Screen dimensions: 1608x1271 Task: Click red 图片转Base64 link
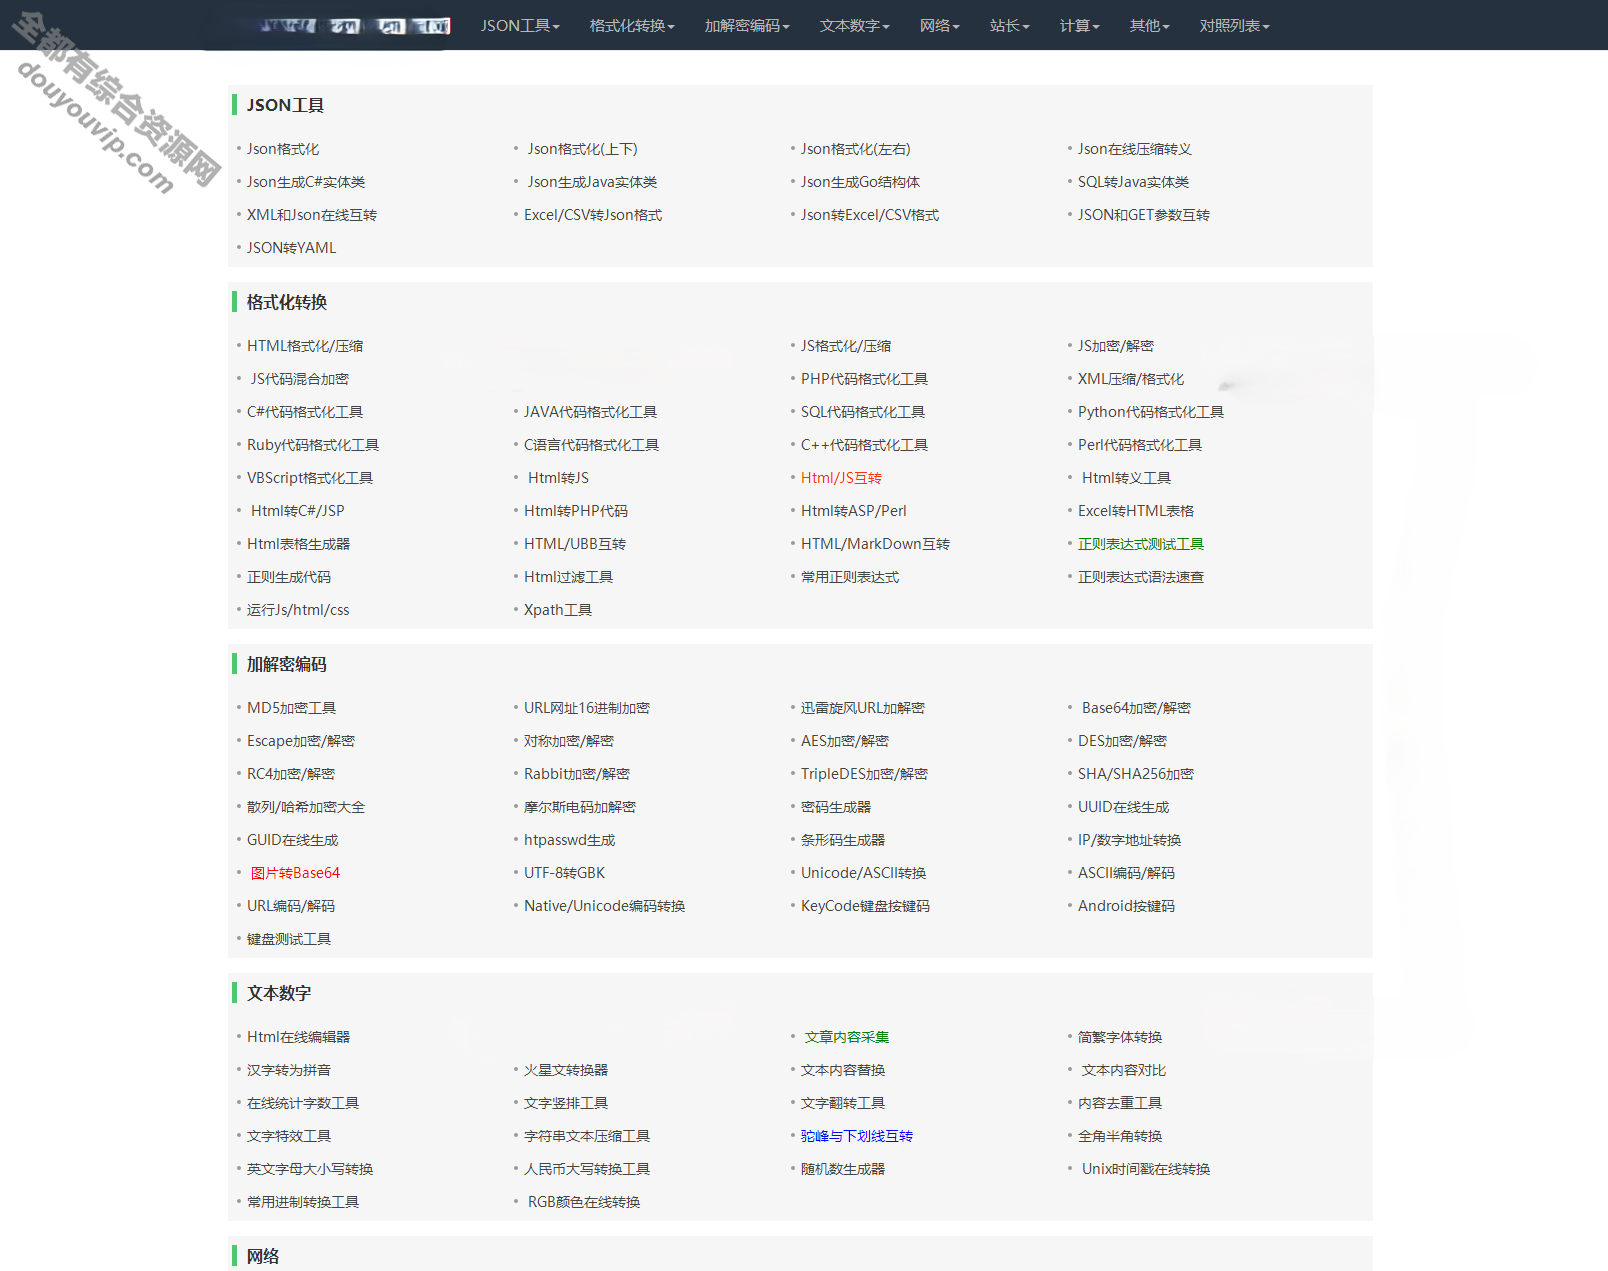[295, 873]
